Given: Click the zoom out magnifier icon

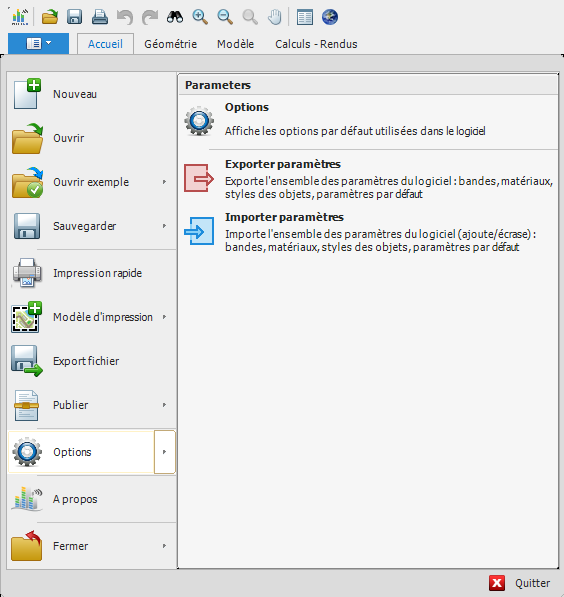Looking at the screenshot, I should click(225, 17).
